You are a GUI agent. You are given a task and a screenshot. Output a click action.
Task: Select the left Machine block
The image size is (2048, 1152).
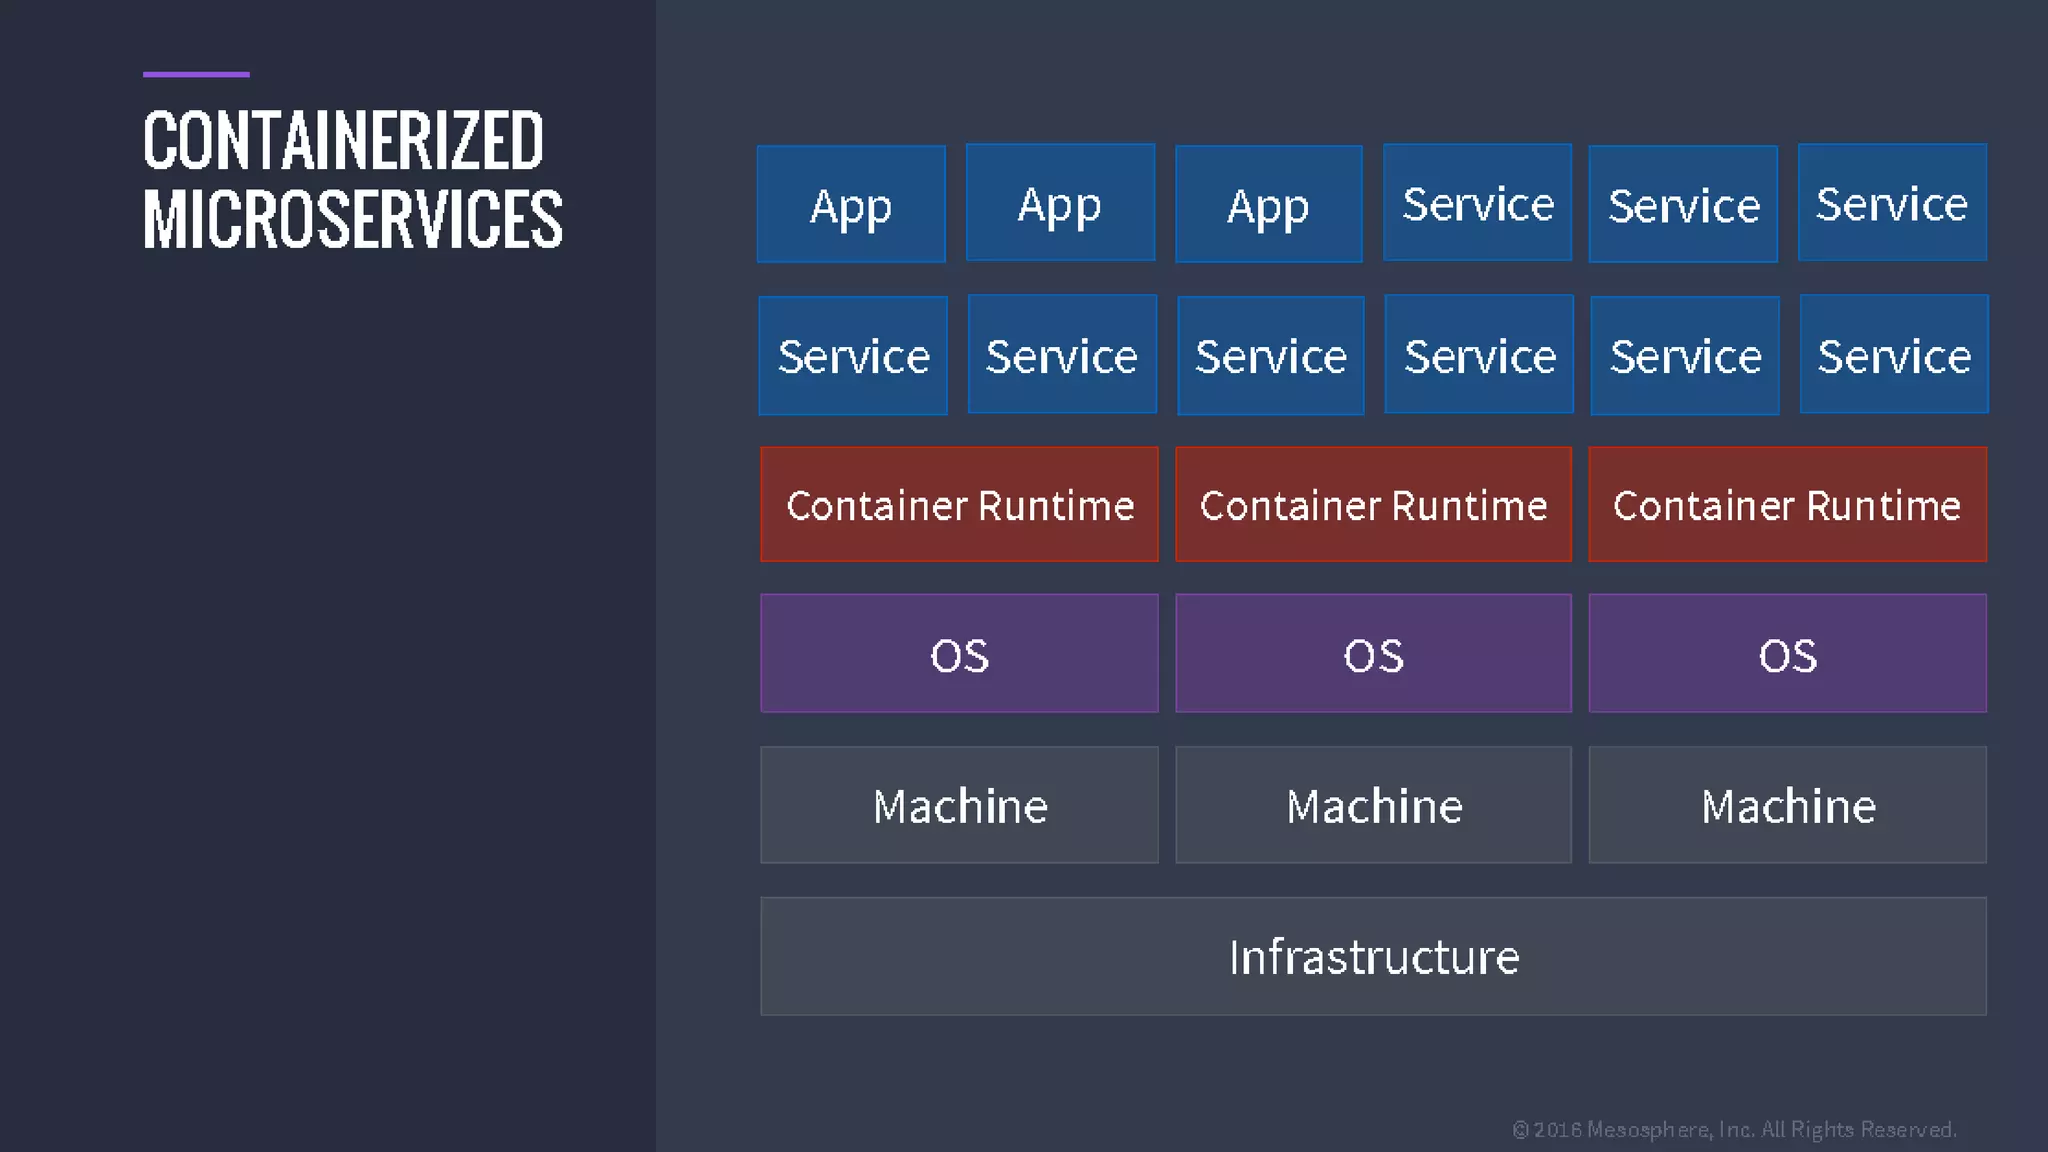coord(959,805)
